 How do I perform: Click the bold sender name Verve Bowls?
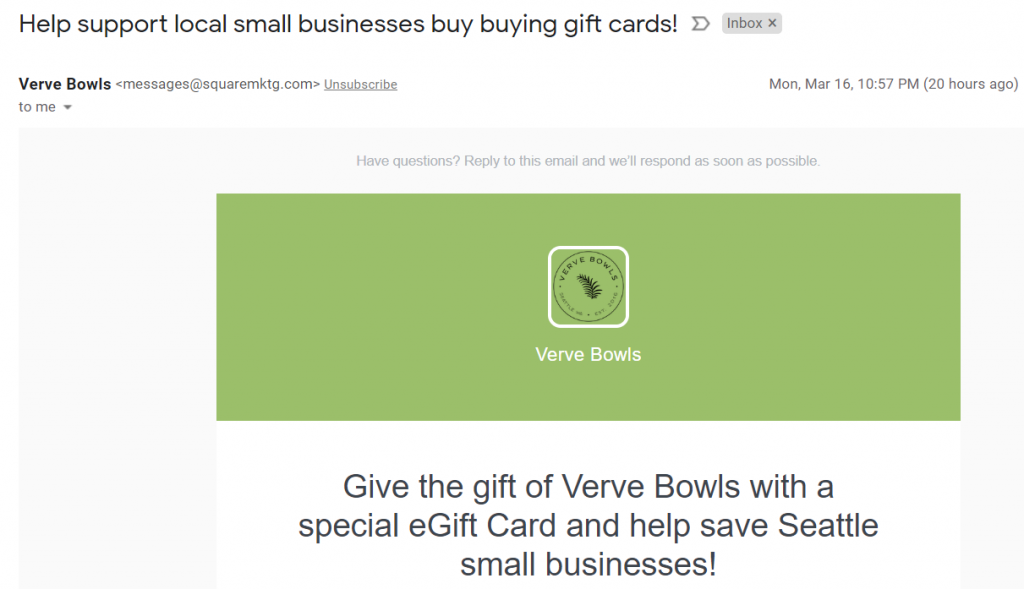65,84
